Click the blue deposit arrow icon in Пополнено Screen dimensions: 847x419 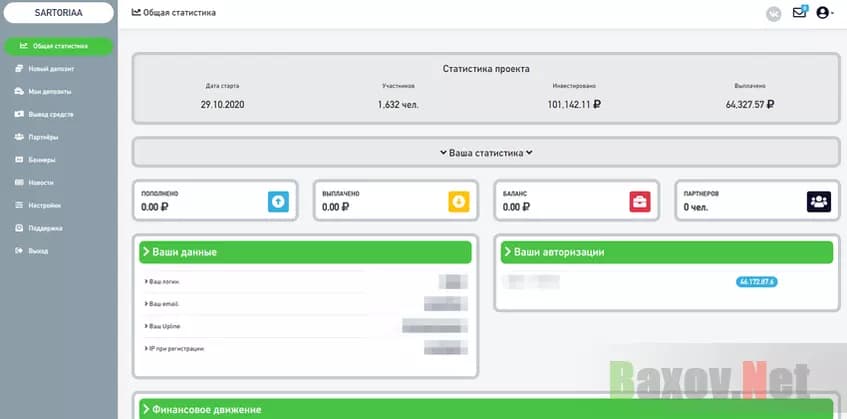pos(278,201)
